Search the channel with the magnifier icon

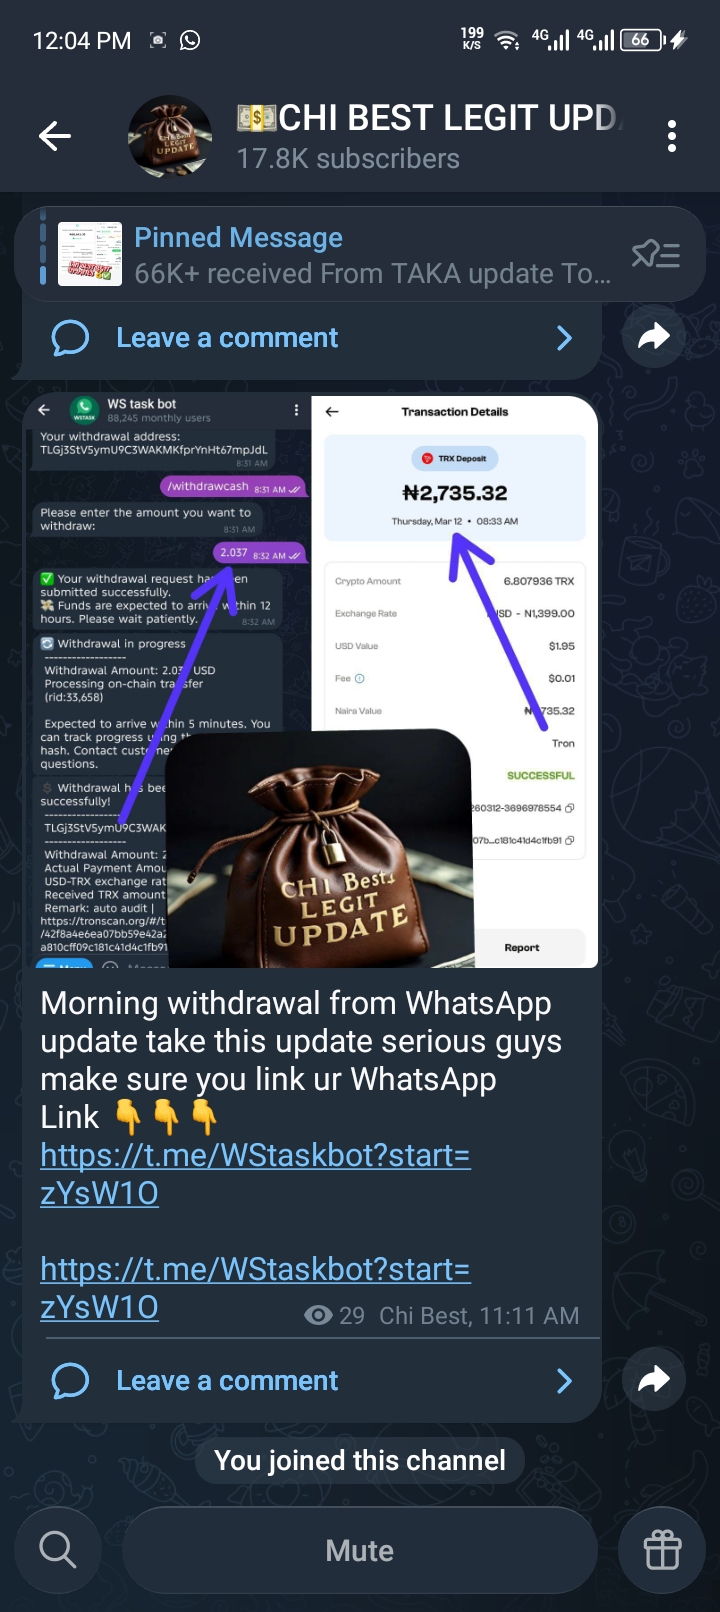57,1550
